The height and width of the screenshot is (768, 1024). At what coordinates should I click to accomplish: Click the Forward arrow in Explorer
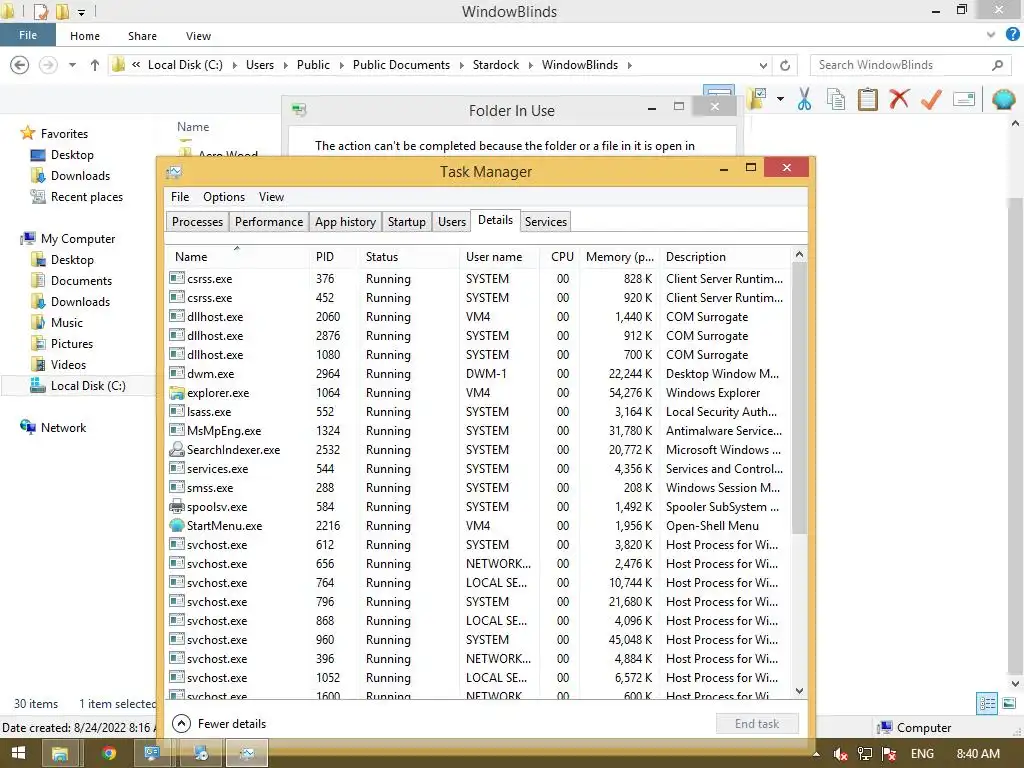pyautogui.click(x=48, y=65)
